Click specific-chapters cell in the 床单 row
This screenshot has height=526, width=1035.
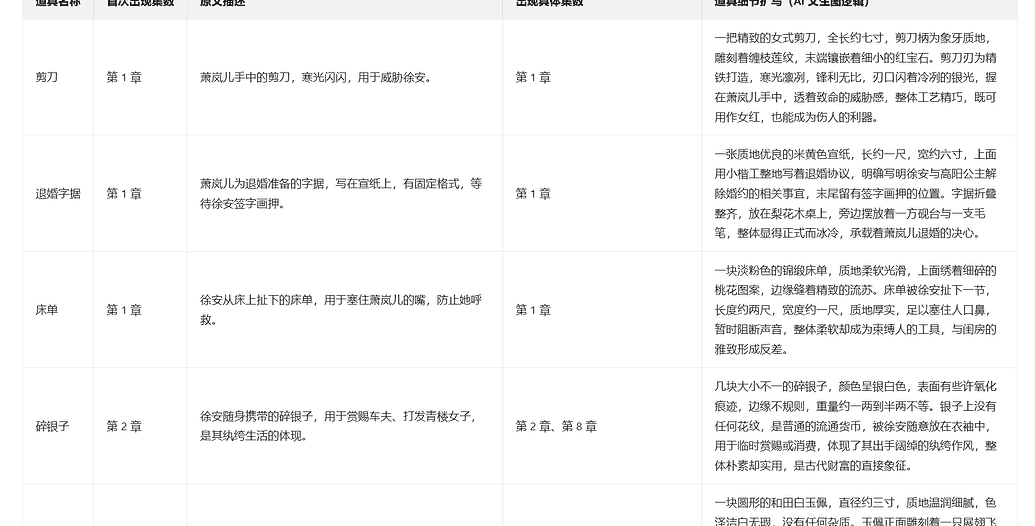533,310
